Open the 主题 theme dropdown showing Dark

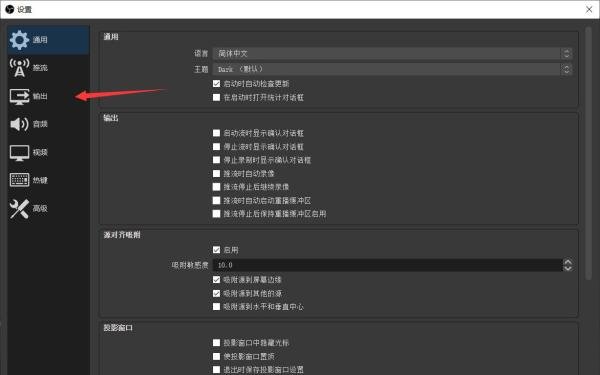pos(392,69)
